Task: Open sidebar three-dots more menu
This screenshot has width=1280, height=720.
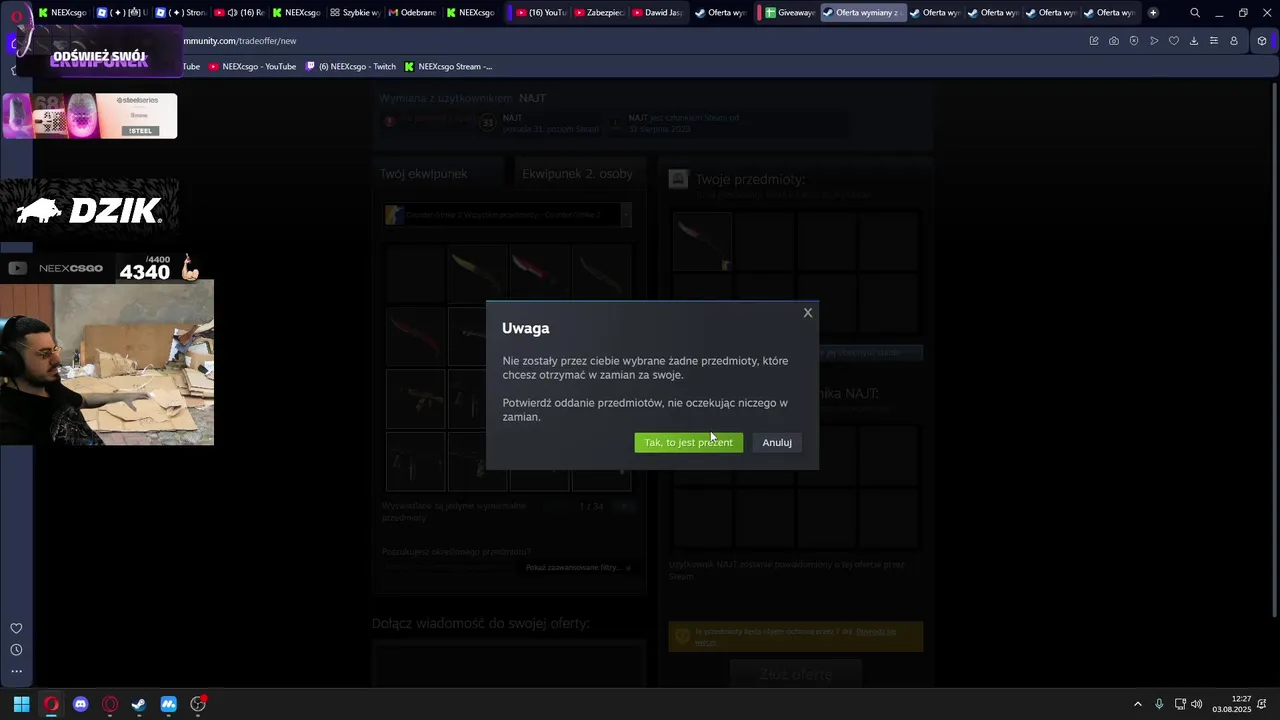Action: click(16, 671)
